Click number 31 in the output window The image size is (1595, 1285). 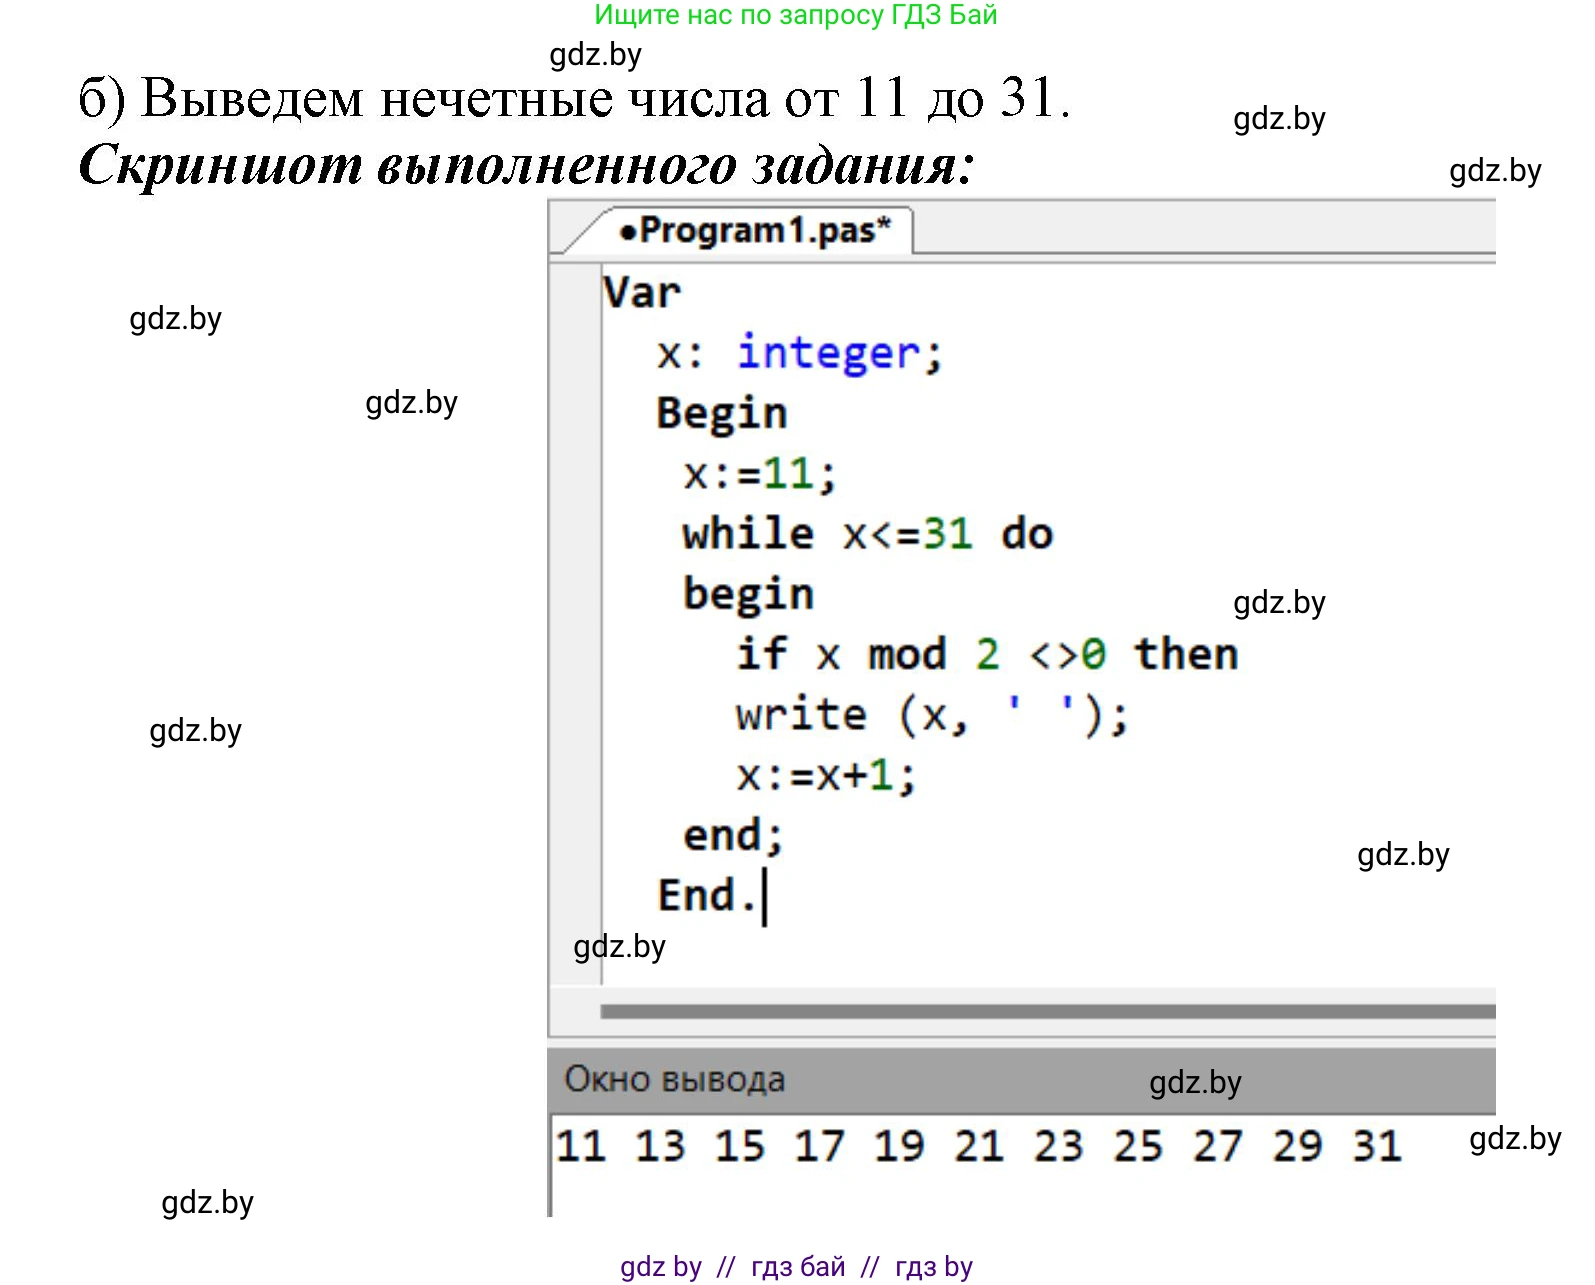[1377, 1146]
